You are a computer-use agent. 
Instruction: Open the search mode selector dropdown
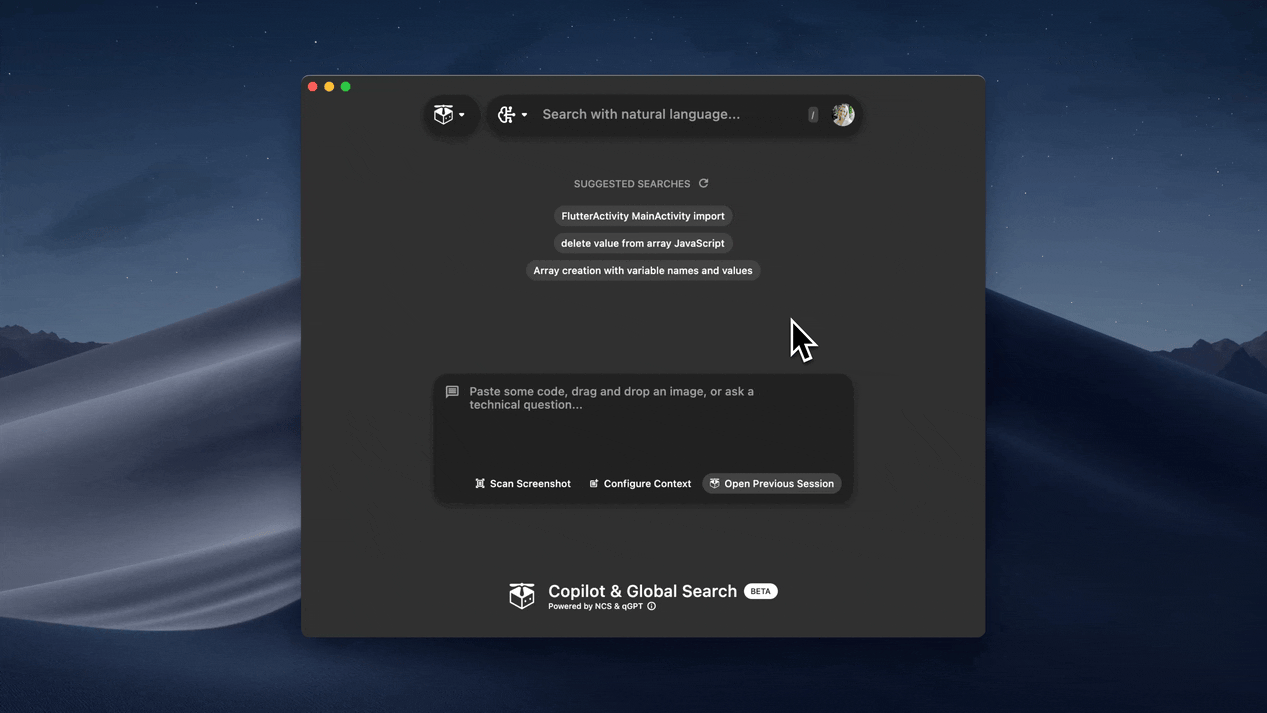[x=512, y=115]
